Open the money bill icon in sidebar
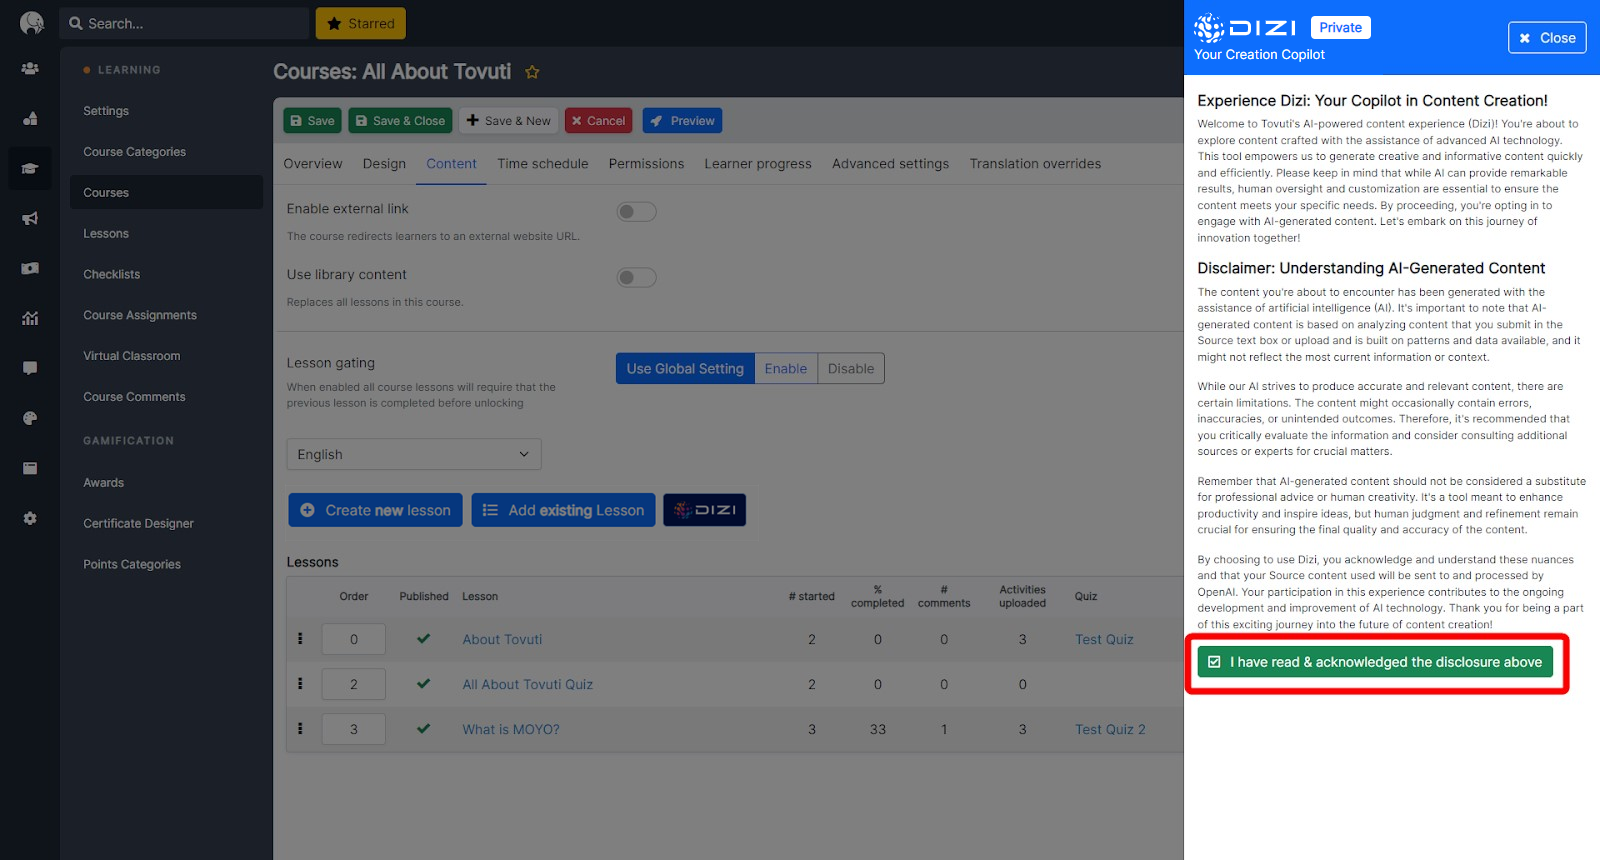The width and height of the screenshot is (1600, 860). [30, 268]
